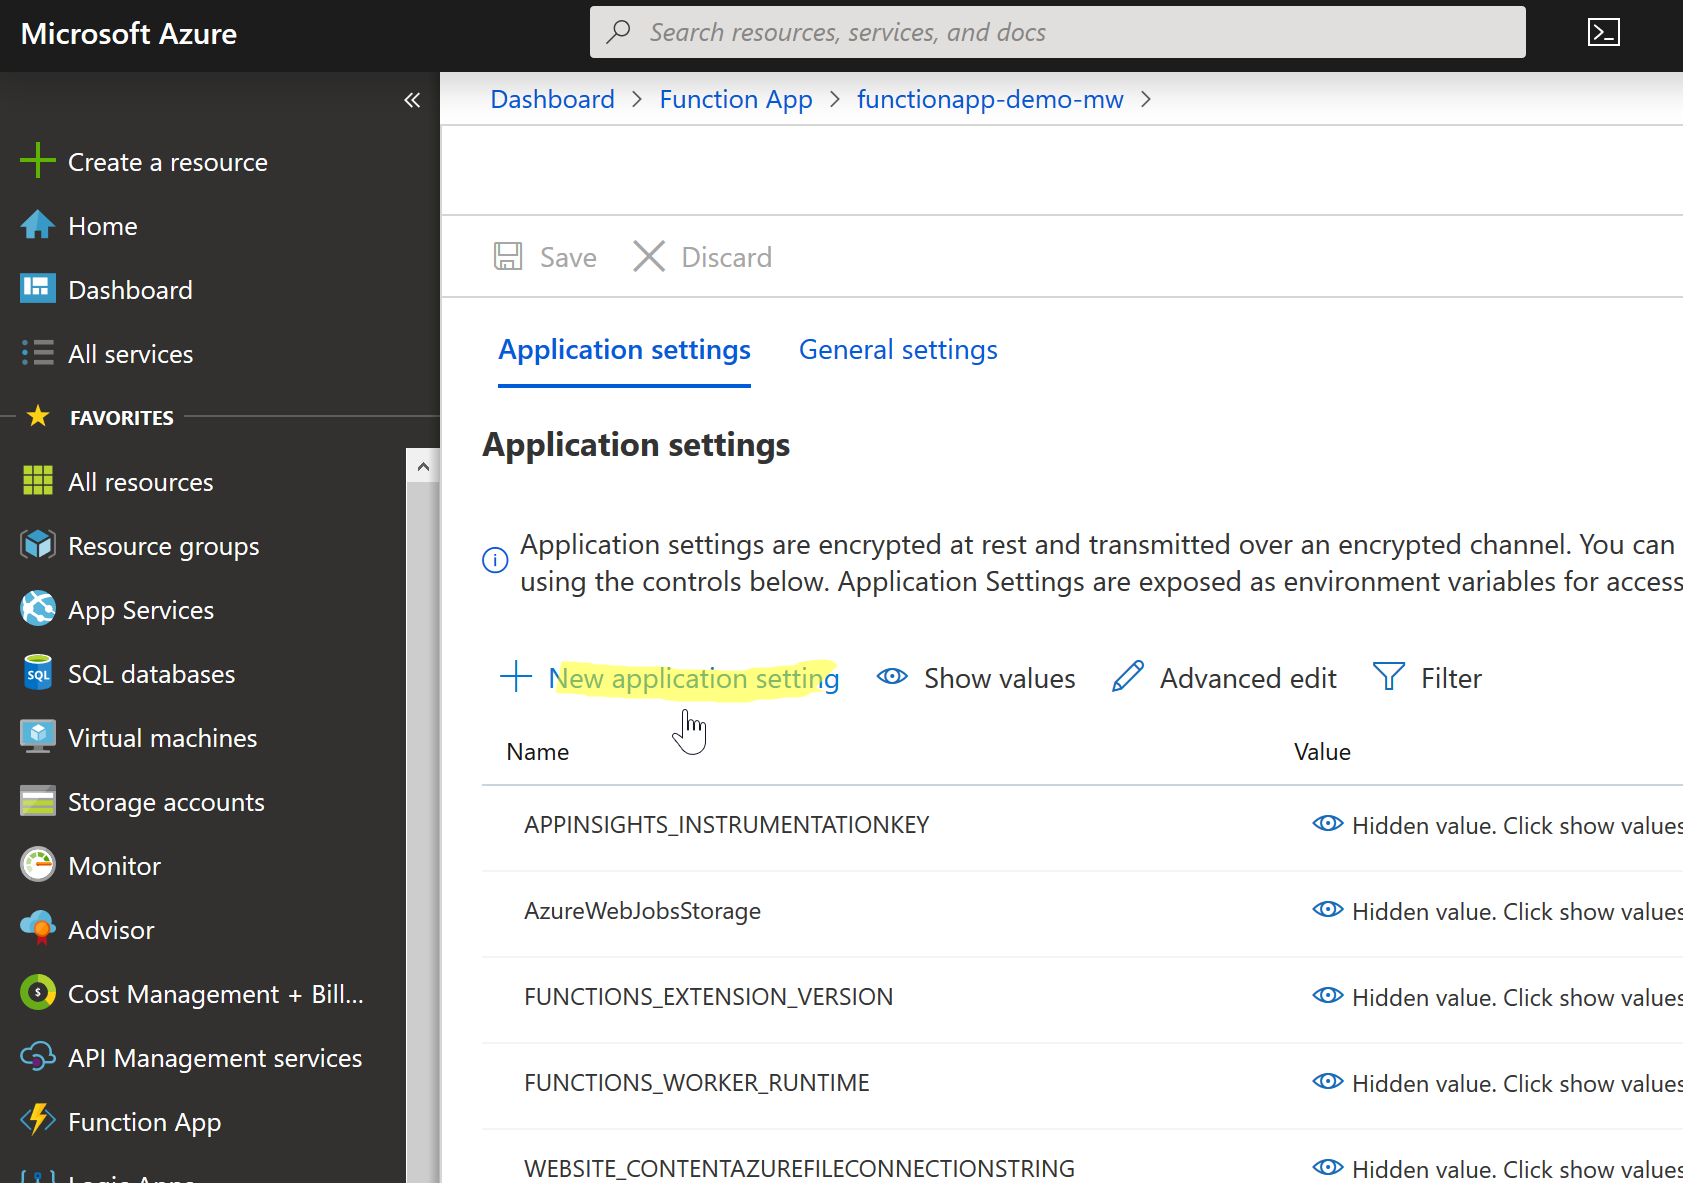Image resolution: width=1683 pixels, height=1183 pixels.
Task: Switch to the General settings tab
Action: (897, 349)
